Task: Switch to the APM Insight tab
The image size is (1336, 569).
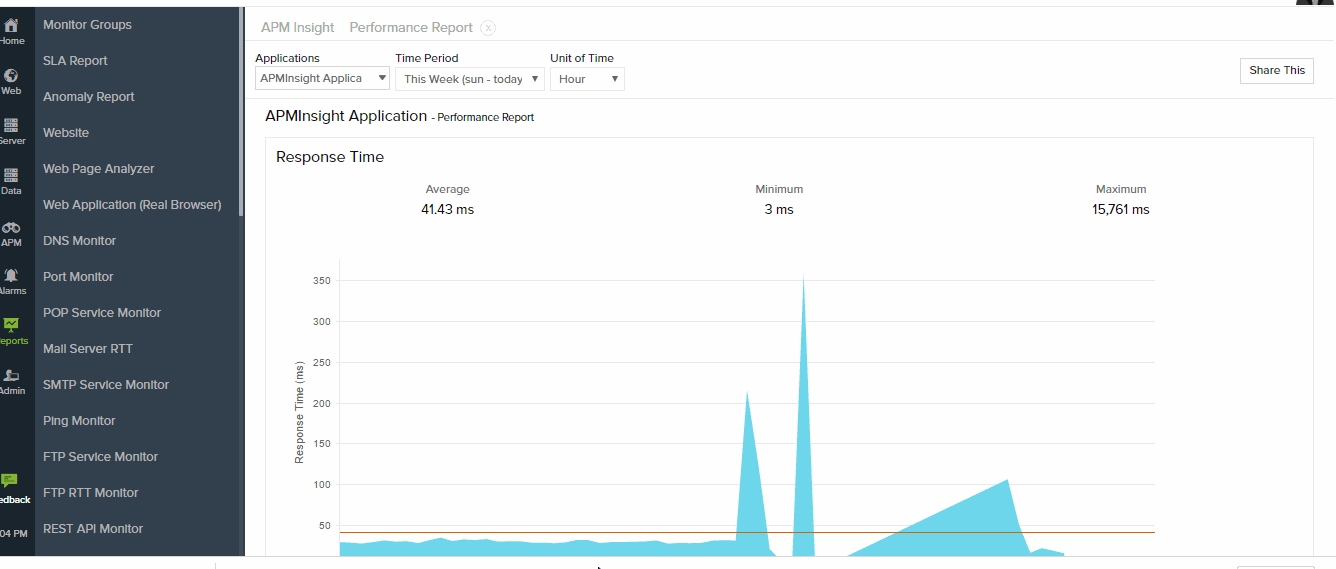Action: [x=297, y=28]
